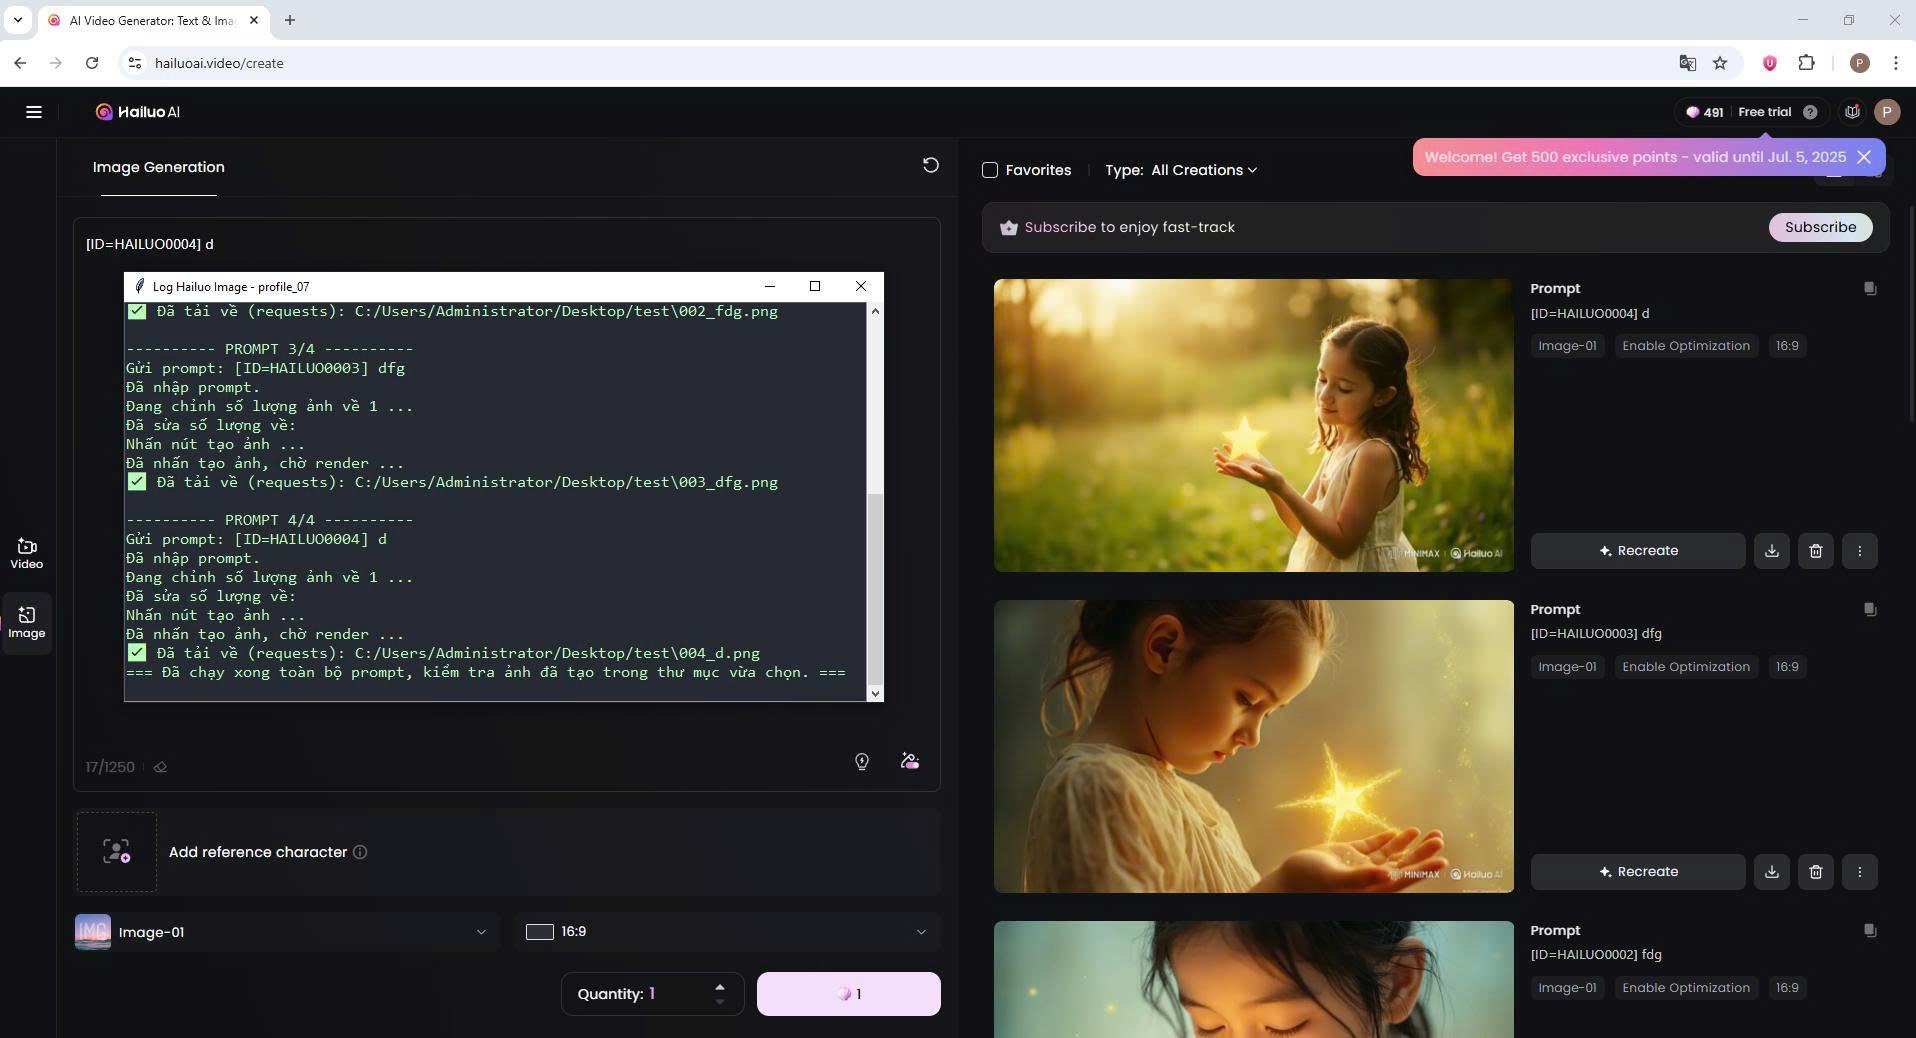The image size is (1916, 1038).
Task: Click log window scroll down arrow
Action: point(875,693)
